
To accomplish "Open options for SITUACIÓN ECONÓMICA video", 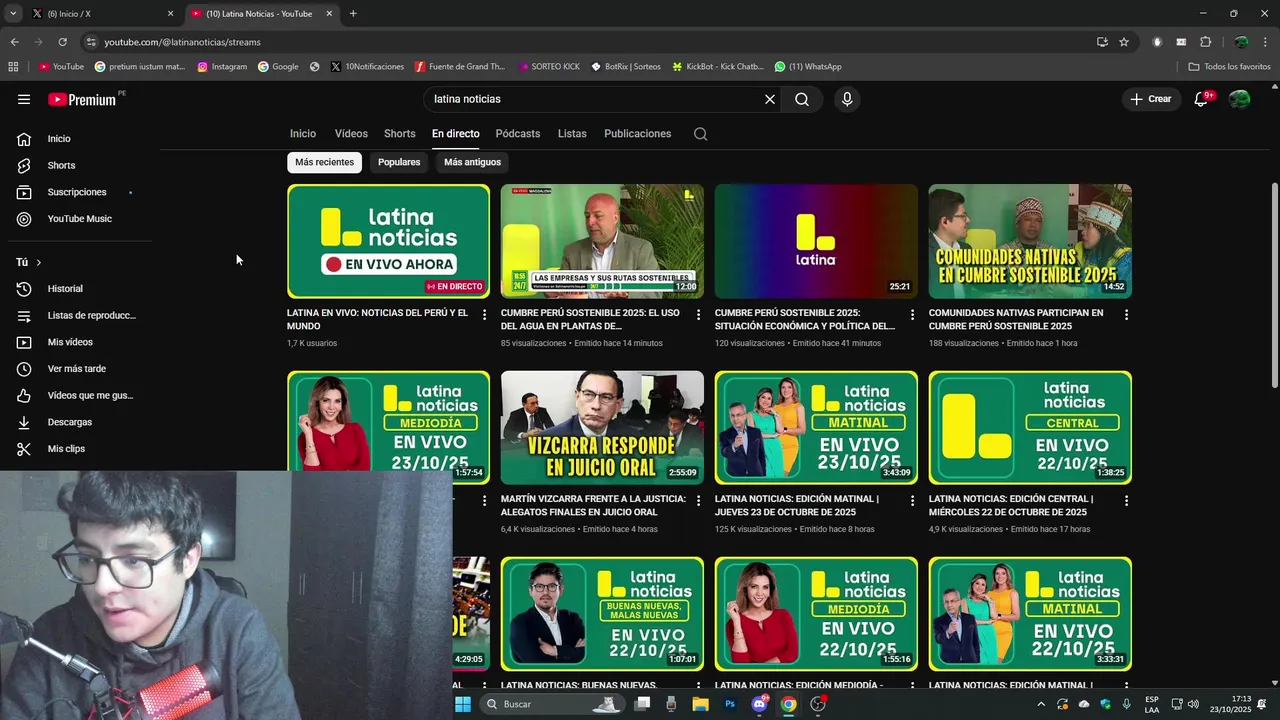I will [x=912, y=315].
